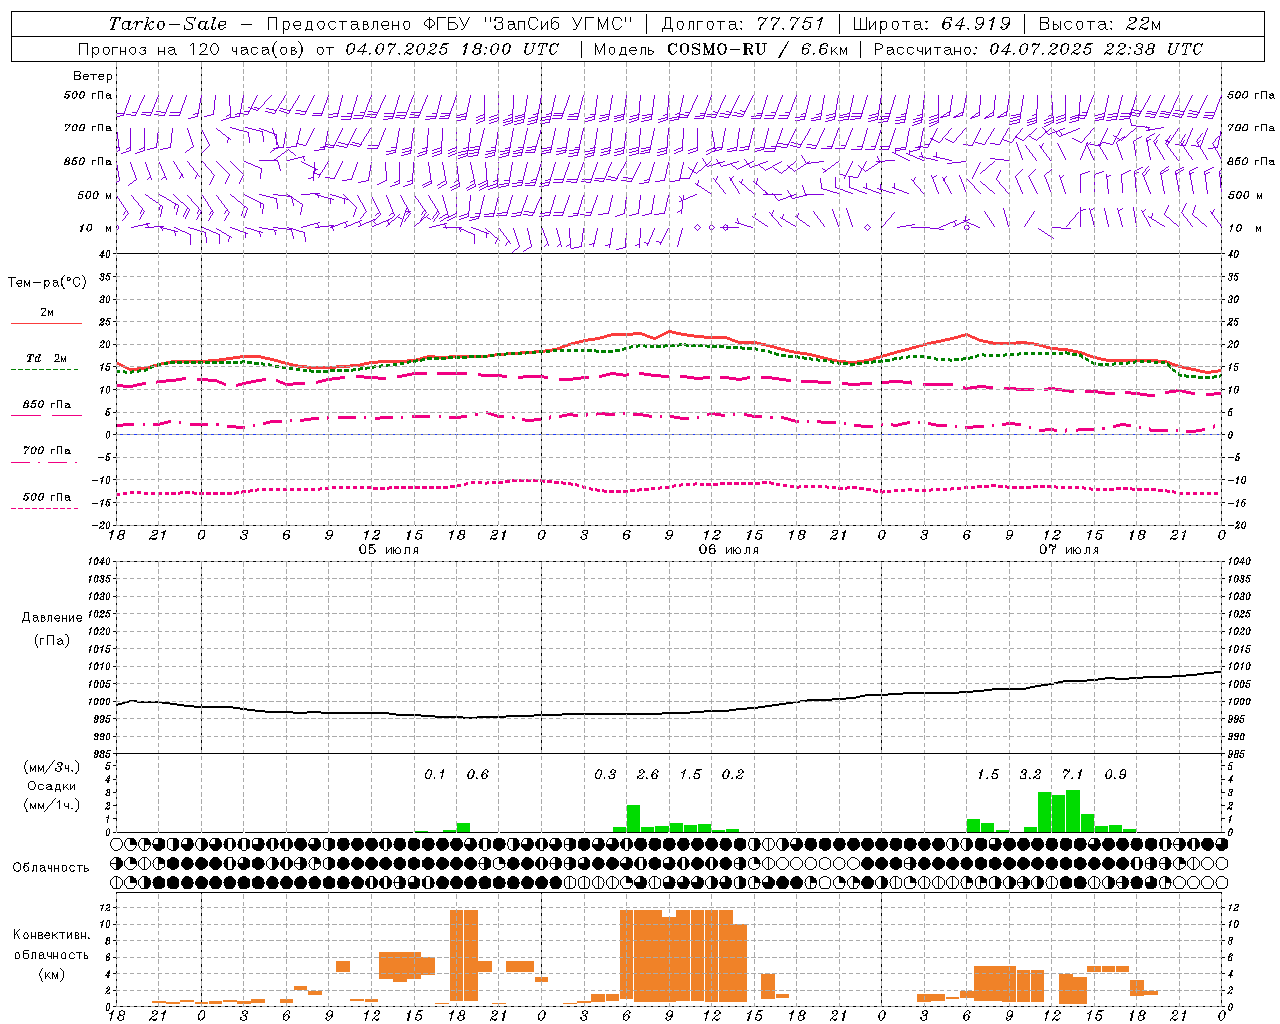Click the 06 июля date label
This screenshot has height=1024, width=1280.
coord(729,550)
